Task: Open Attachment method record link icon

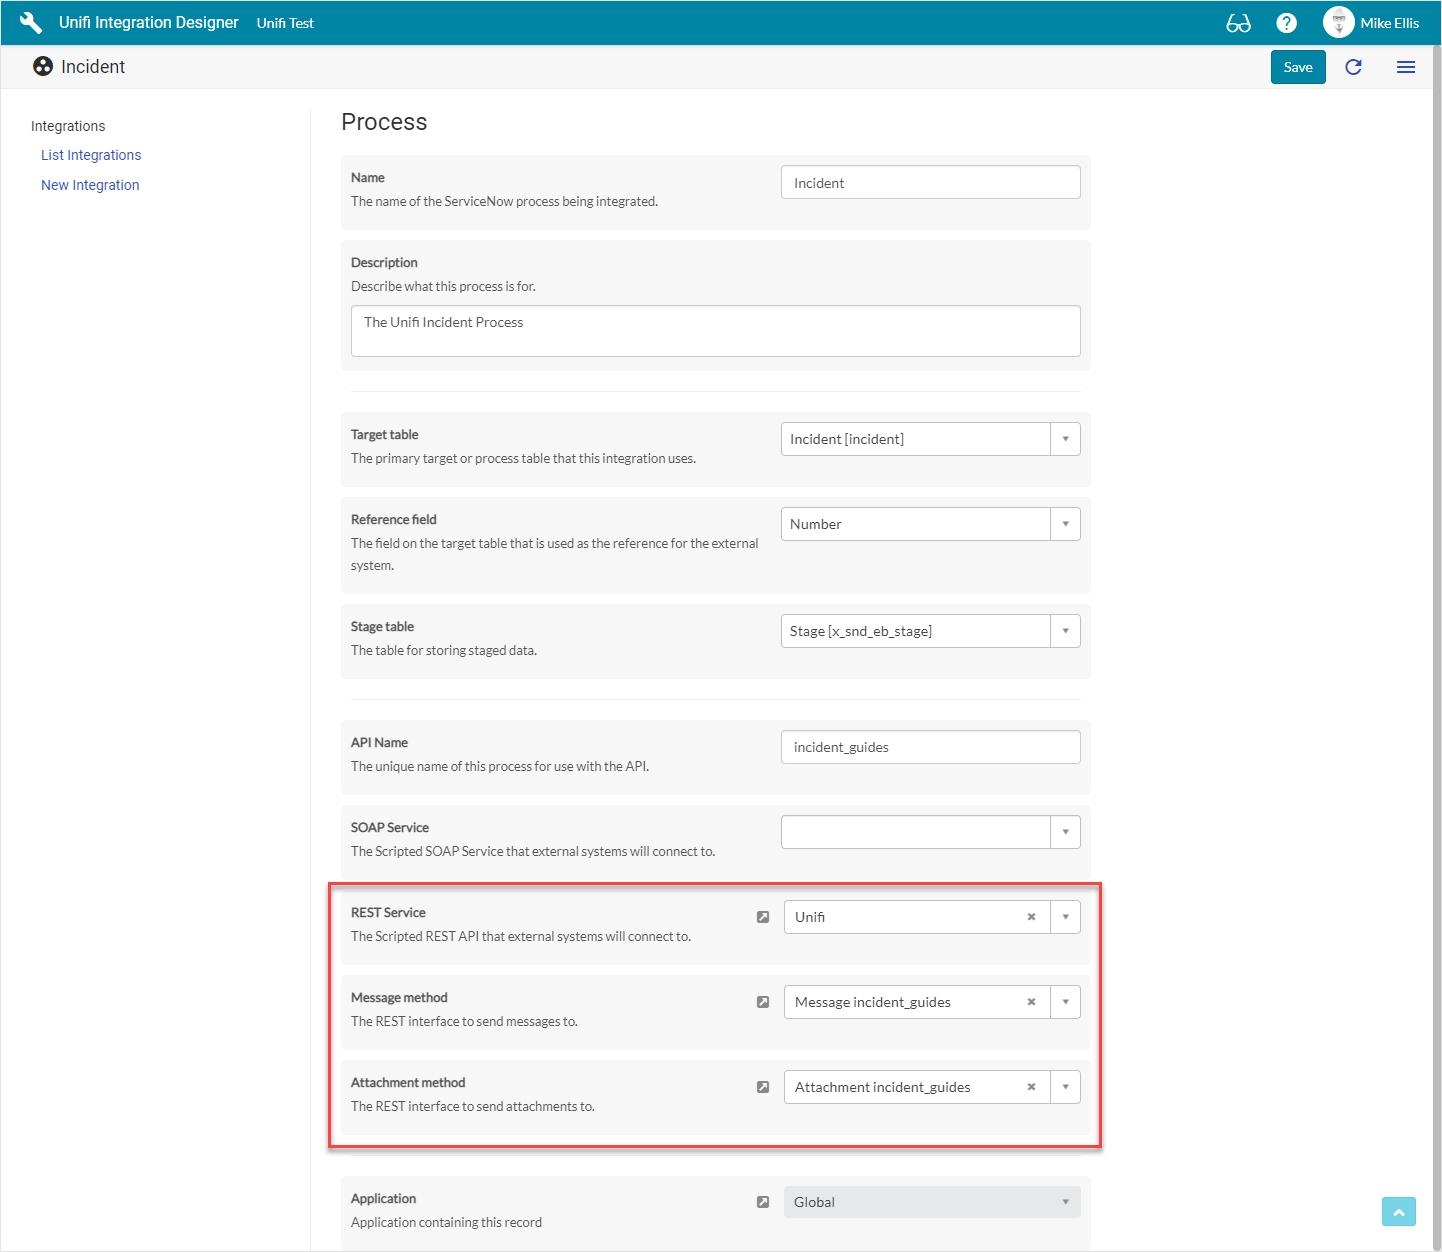Action: (763, 1087)
